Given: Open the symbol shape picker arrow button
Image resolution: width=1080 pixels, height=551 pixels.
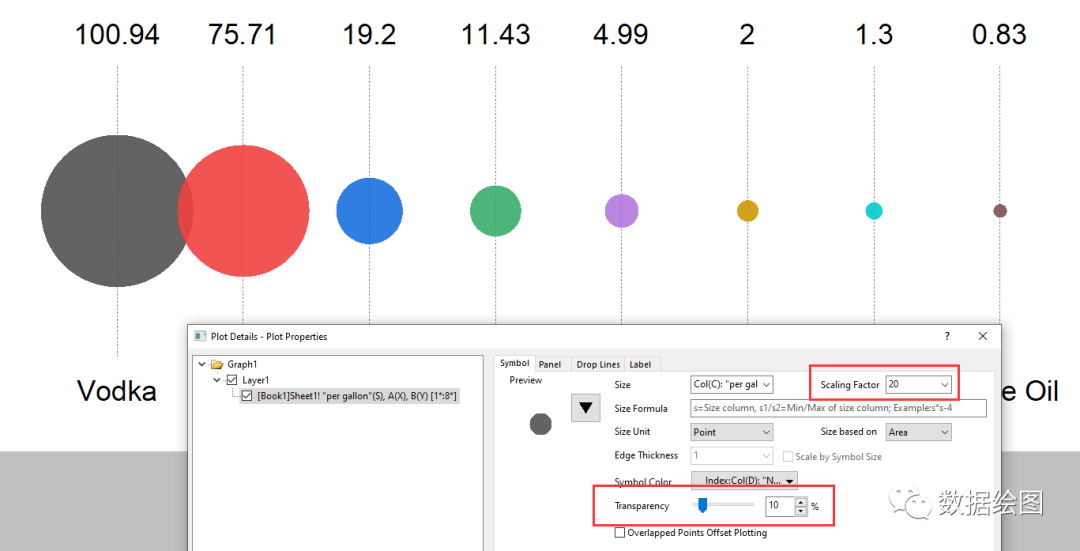Looking at the screenshot, I should [x=585, y=408].
